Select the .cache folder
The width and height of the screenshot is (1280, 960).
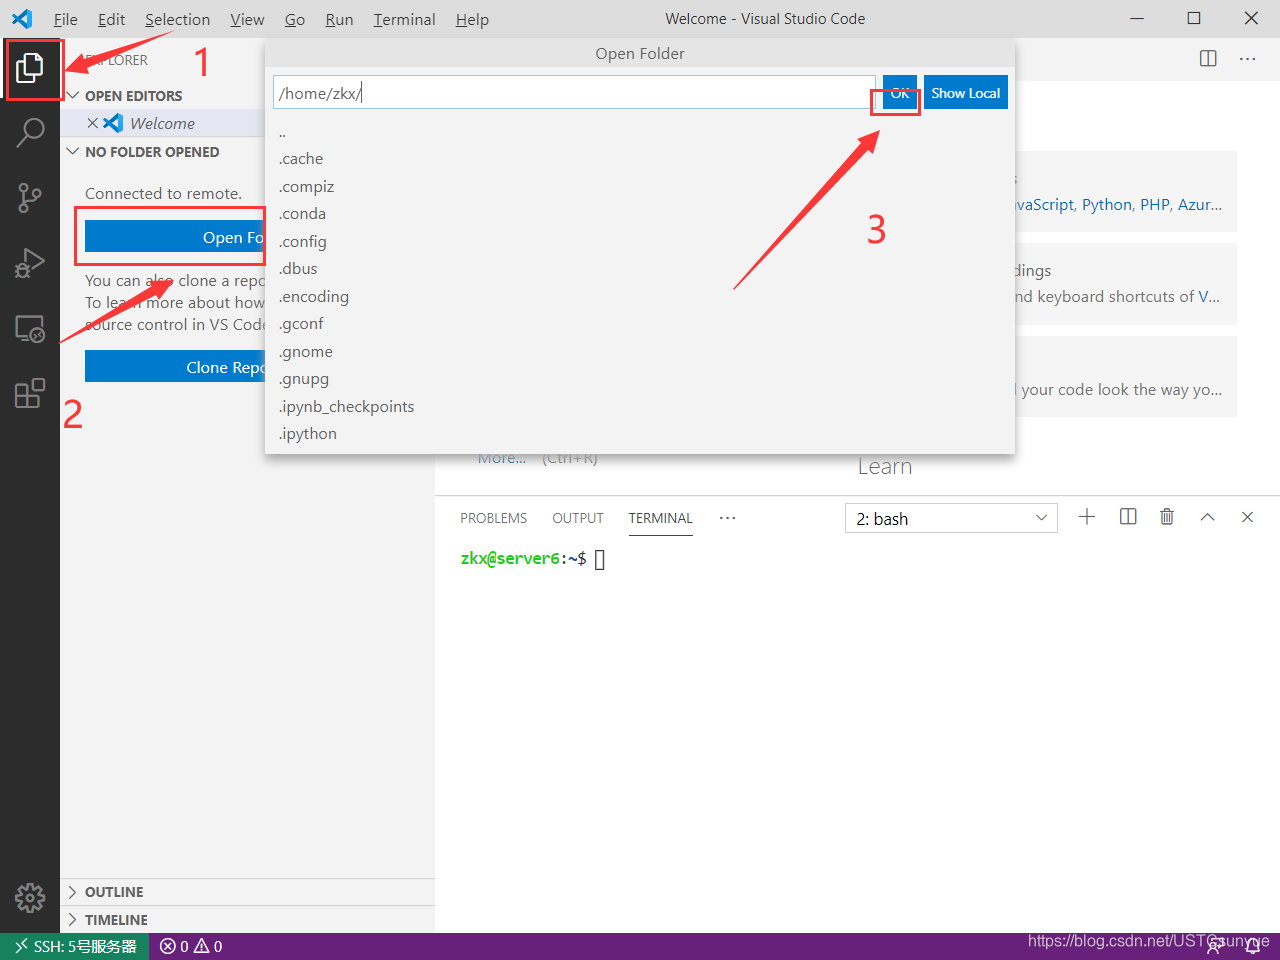(640, 159)
